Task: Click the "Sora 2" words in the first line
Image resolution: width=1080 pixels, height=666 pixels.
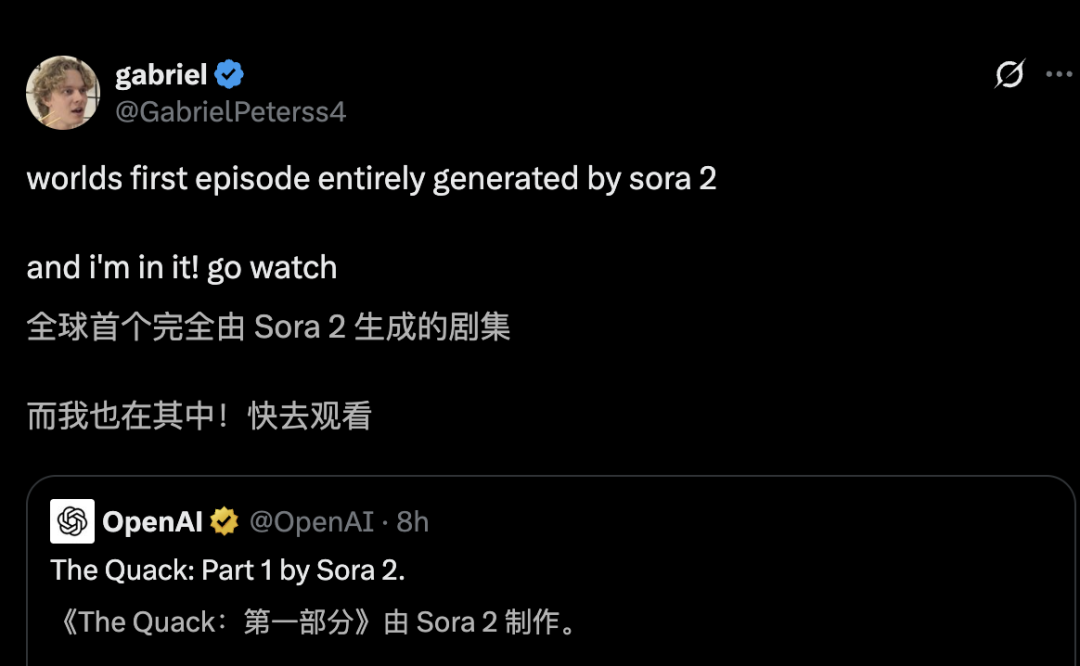Action: (672, 179)
